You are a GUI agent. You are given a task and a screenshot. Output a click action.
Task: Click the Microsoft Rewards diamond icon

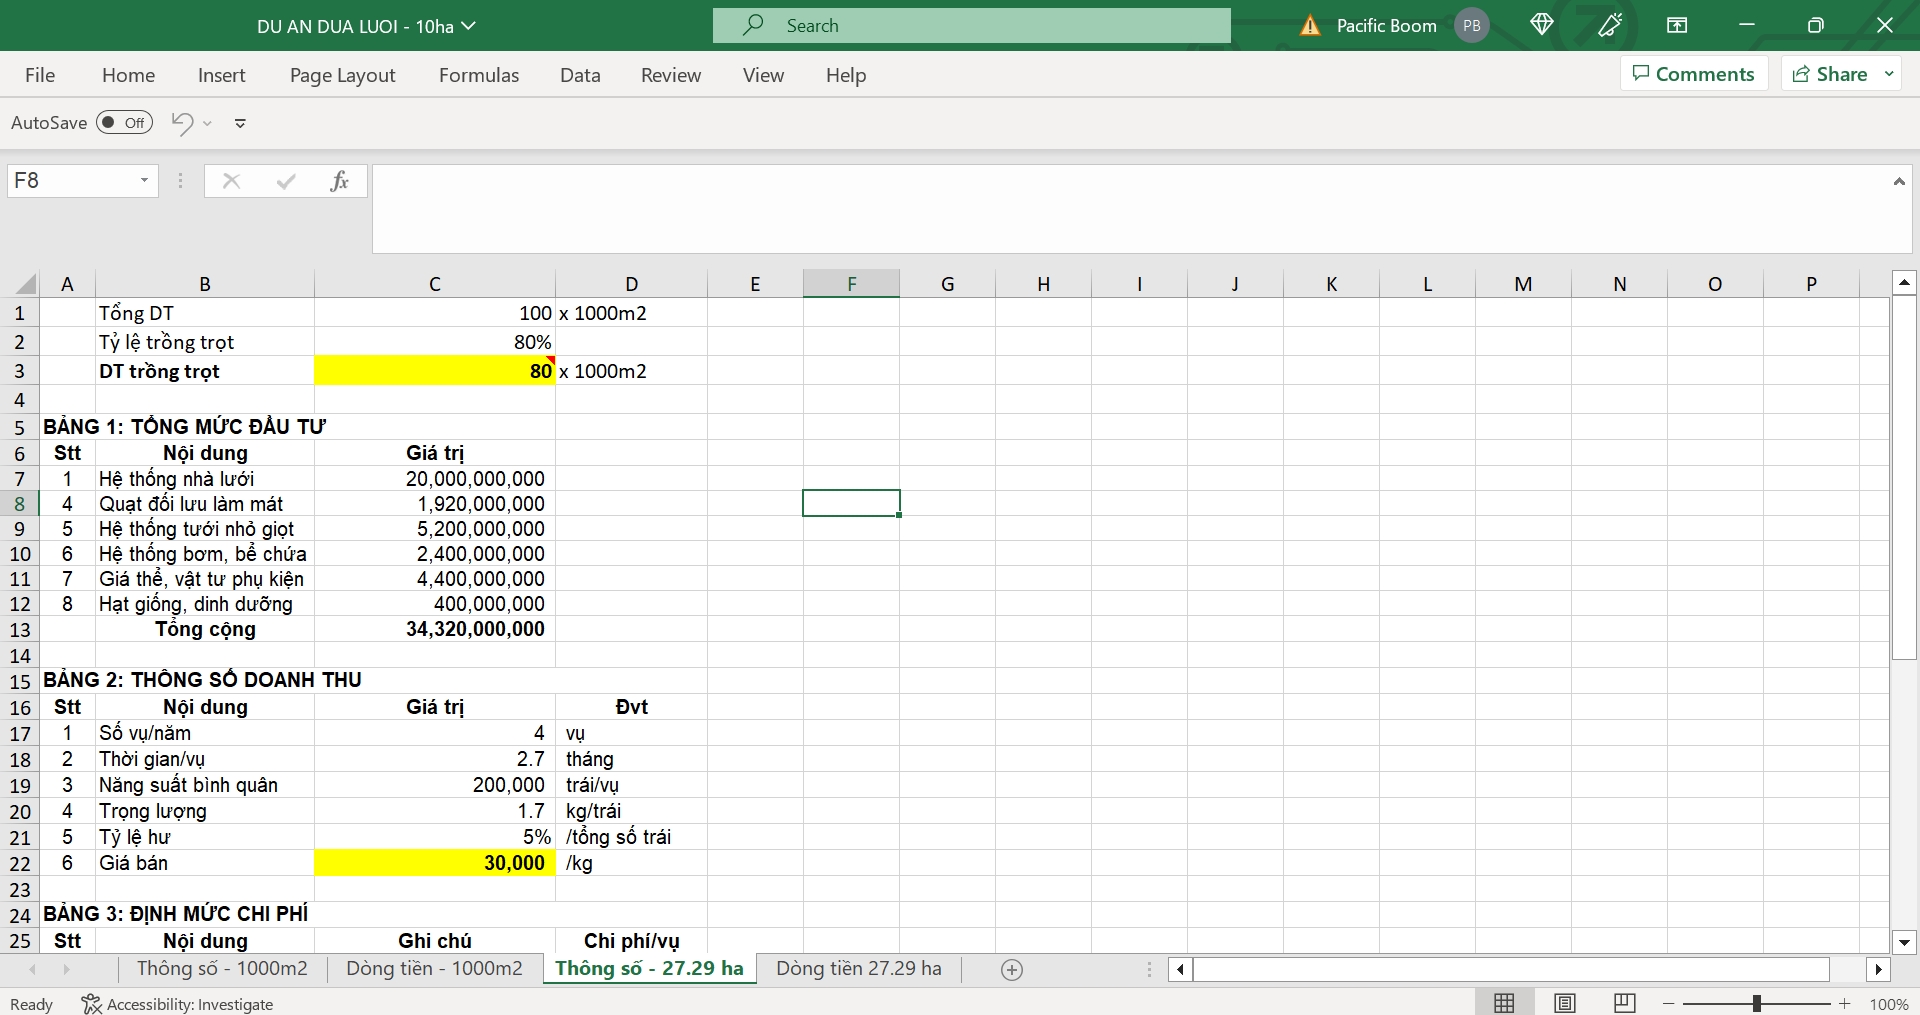(1541, 25)
